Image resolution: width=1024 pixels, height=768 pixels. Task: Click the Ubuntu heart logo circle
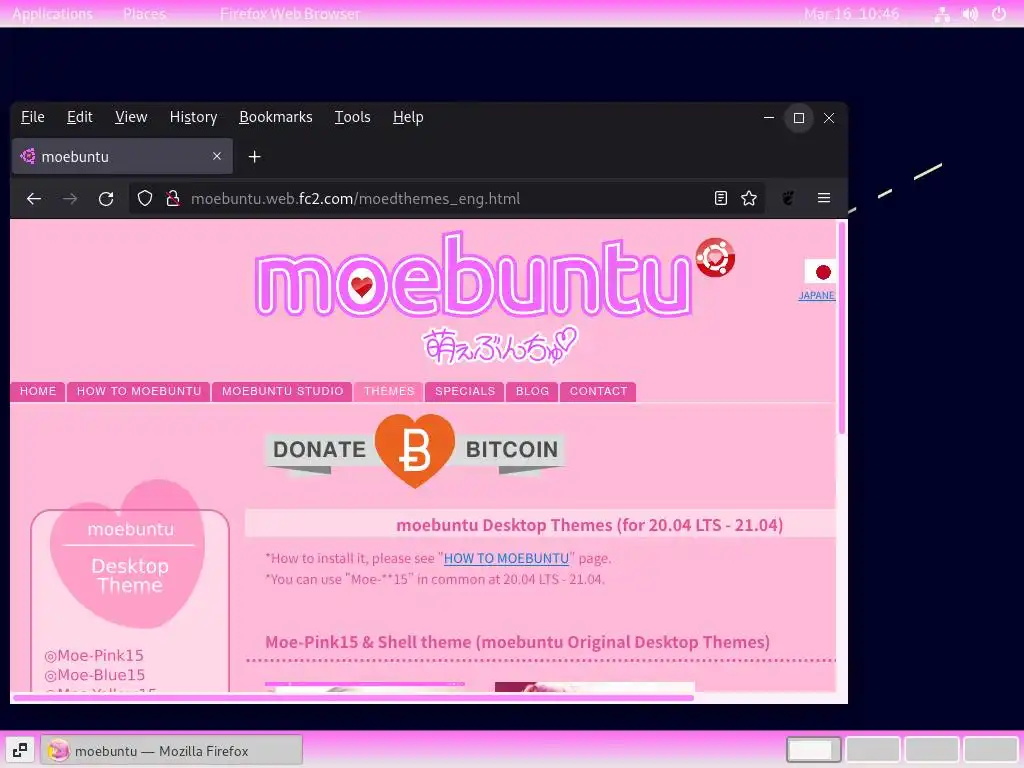715,257
